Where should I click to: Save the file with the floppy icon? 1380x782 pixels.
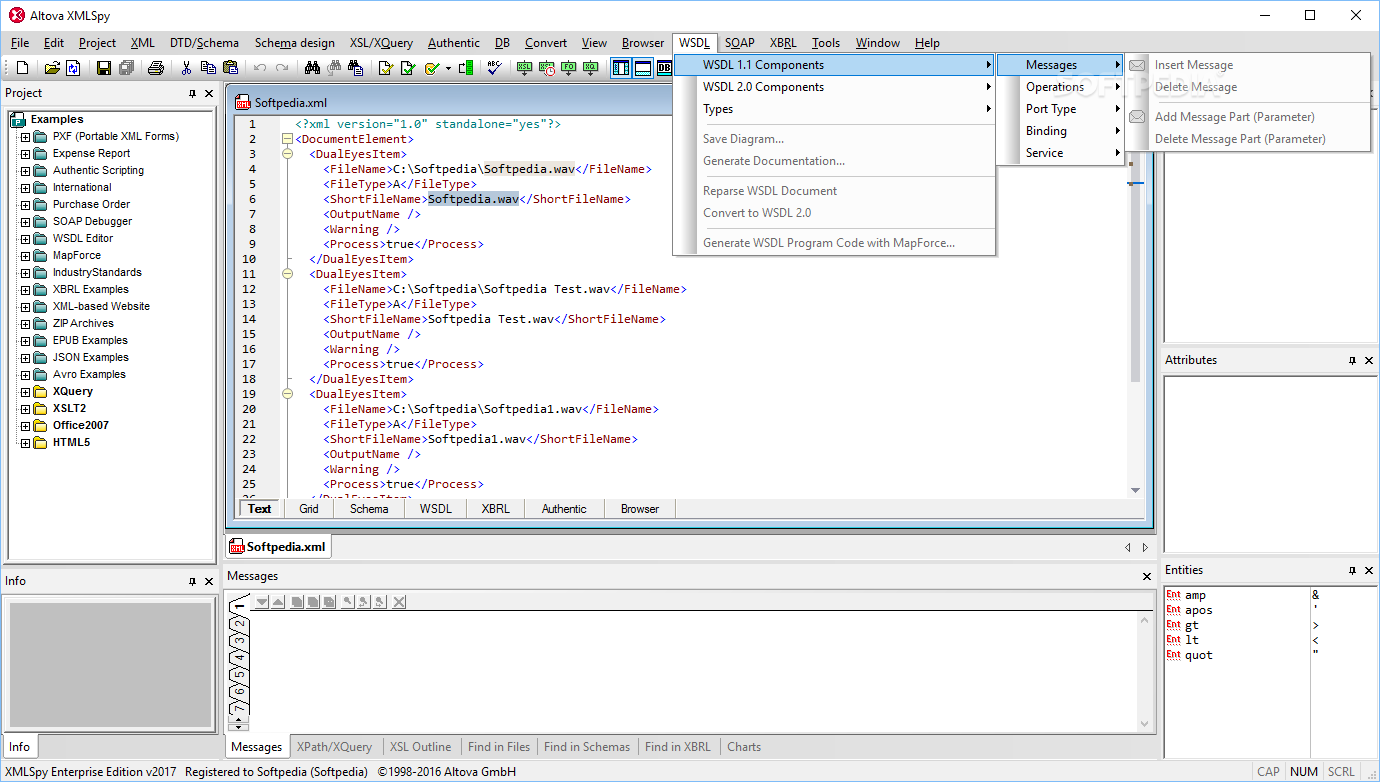point(104,68)
